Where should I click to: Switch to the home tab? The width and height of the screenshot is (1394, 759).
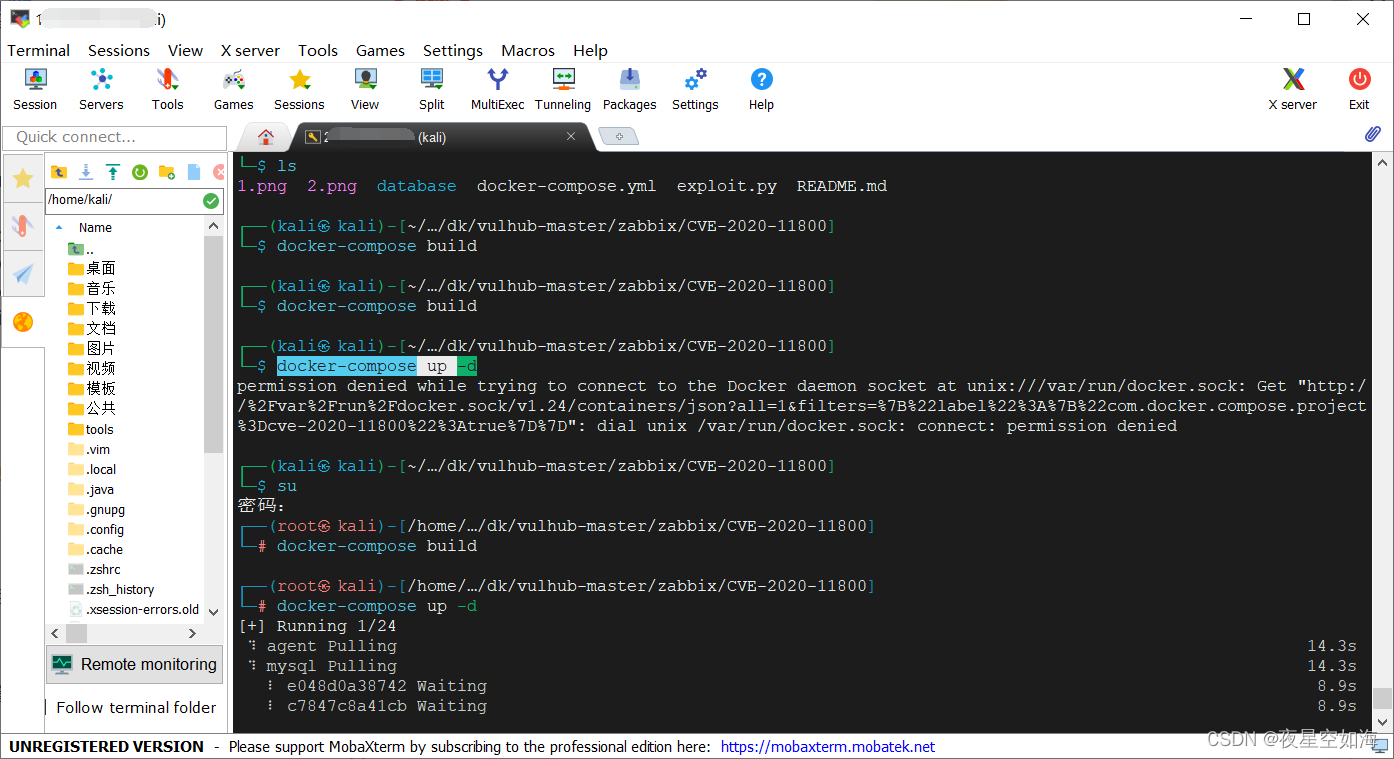(x=265, y=137)
